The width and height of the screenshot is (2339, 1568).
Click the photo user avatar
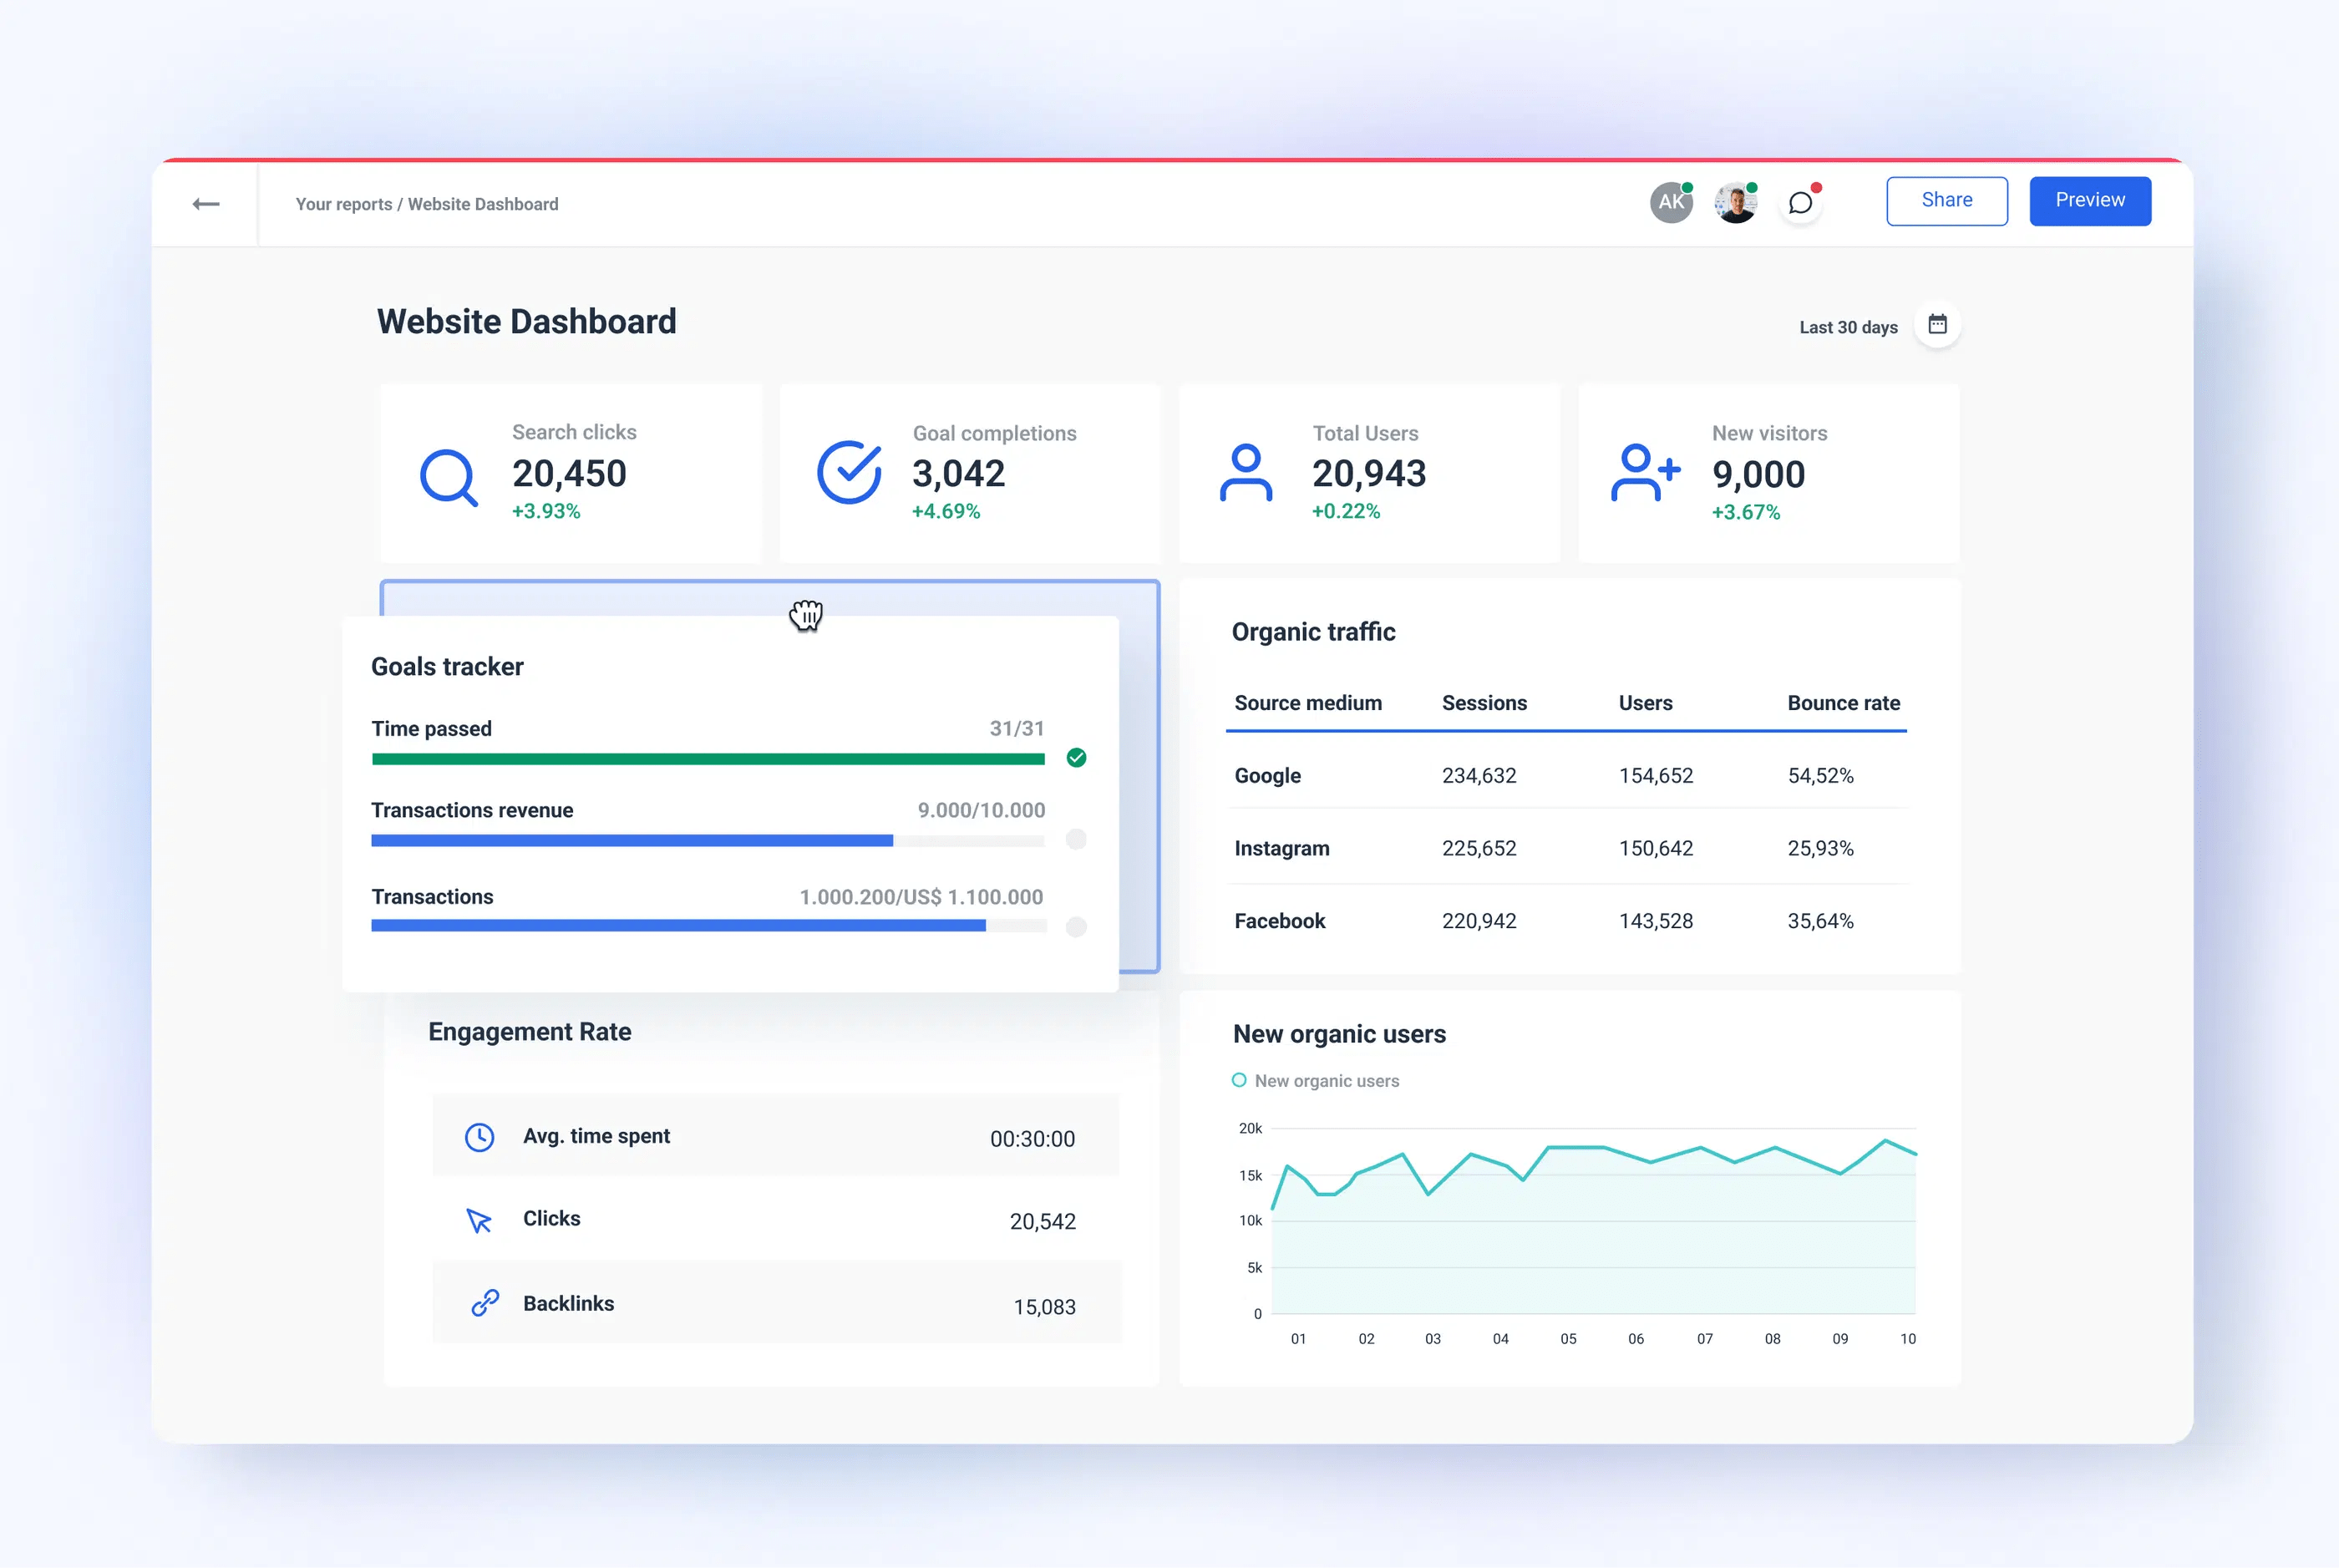coord(1735,203)
